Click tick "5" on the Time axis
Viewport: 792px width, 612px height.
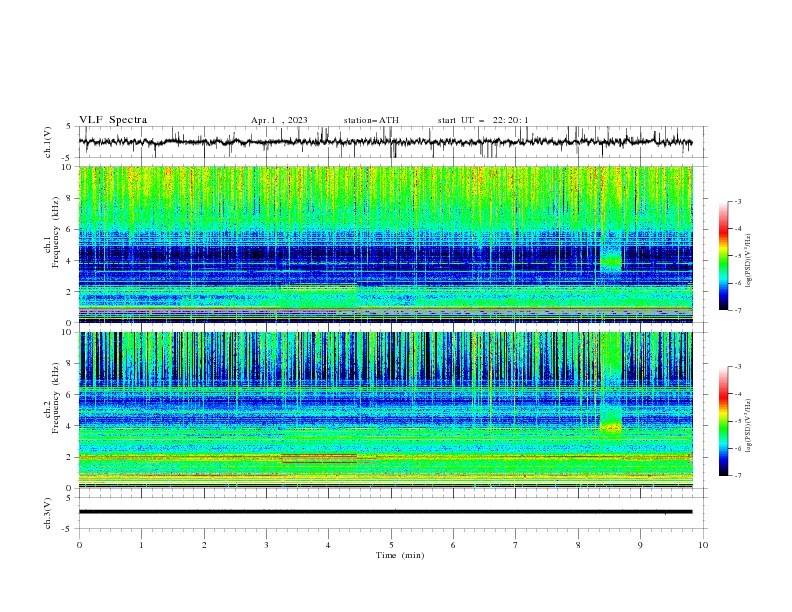(391, 545)
